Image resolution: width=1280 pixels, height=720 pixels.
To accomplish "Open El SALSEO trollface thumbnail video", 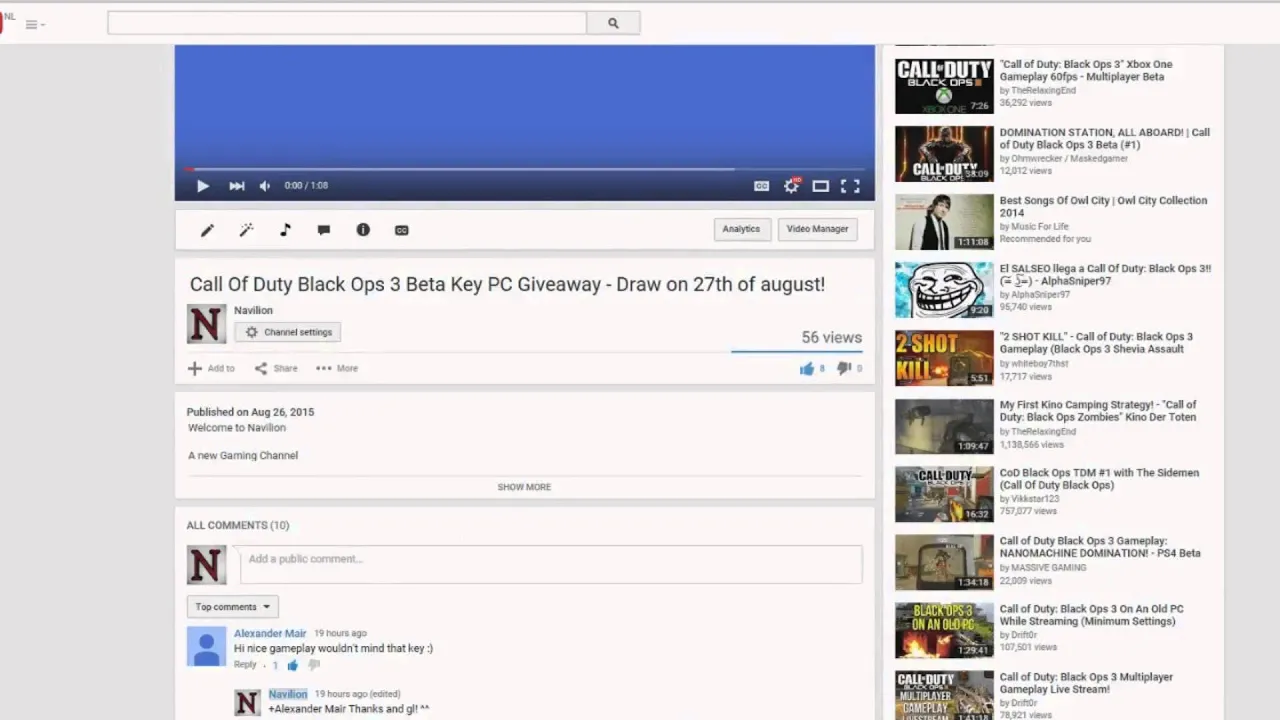I will 944,290.
